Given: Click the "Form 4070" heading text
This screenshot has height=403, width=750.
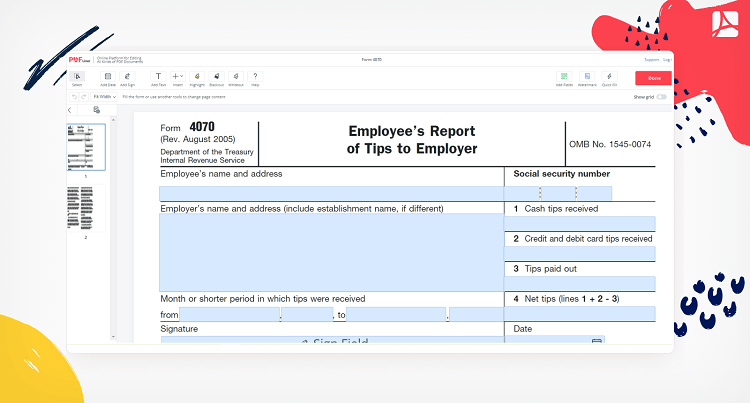Looking at the screenshot, I should coord(188,127).
